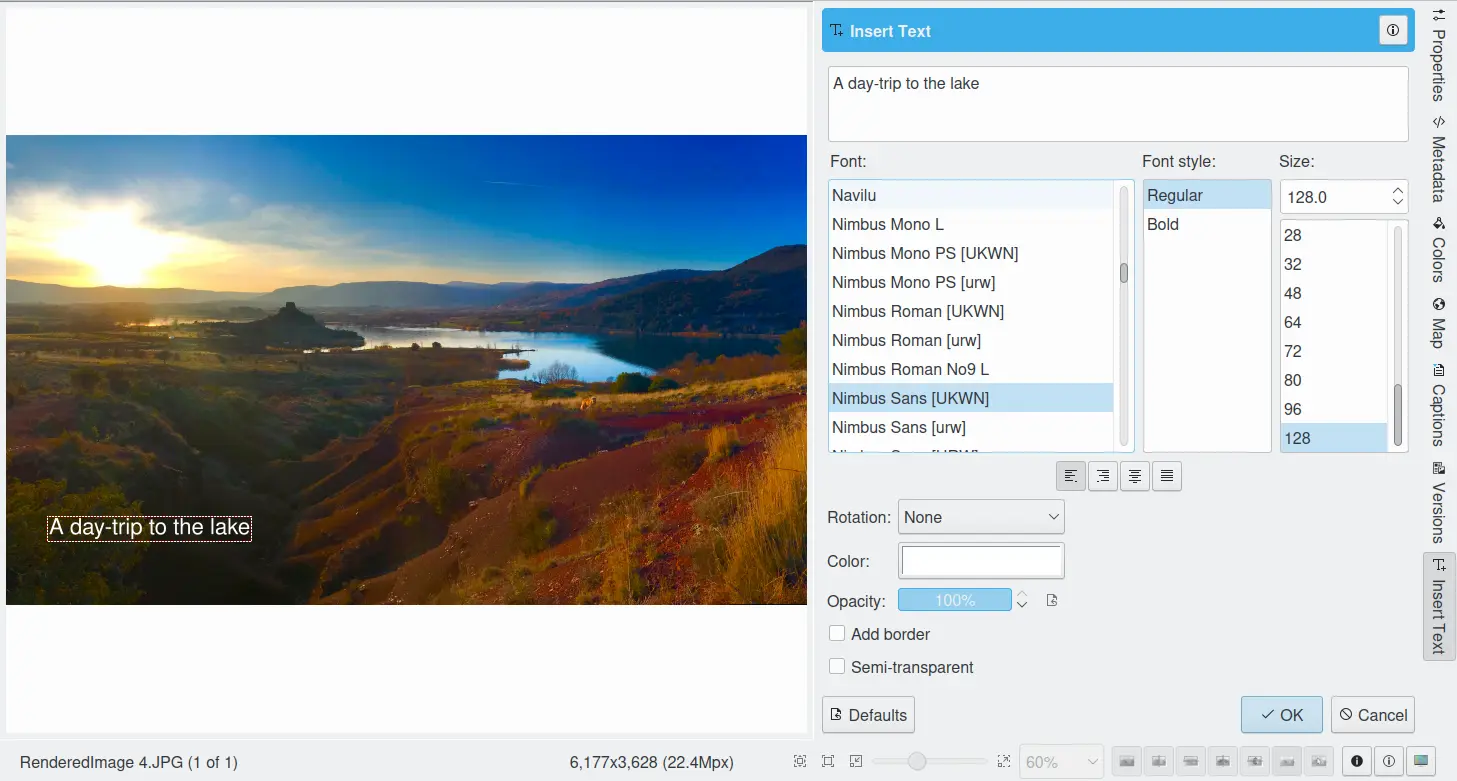Click OK to apply the text
This screenshot has height=781, width=1457.
[1281, 715]
